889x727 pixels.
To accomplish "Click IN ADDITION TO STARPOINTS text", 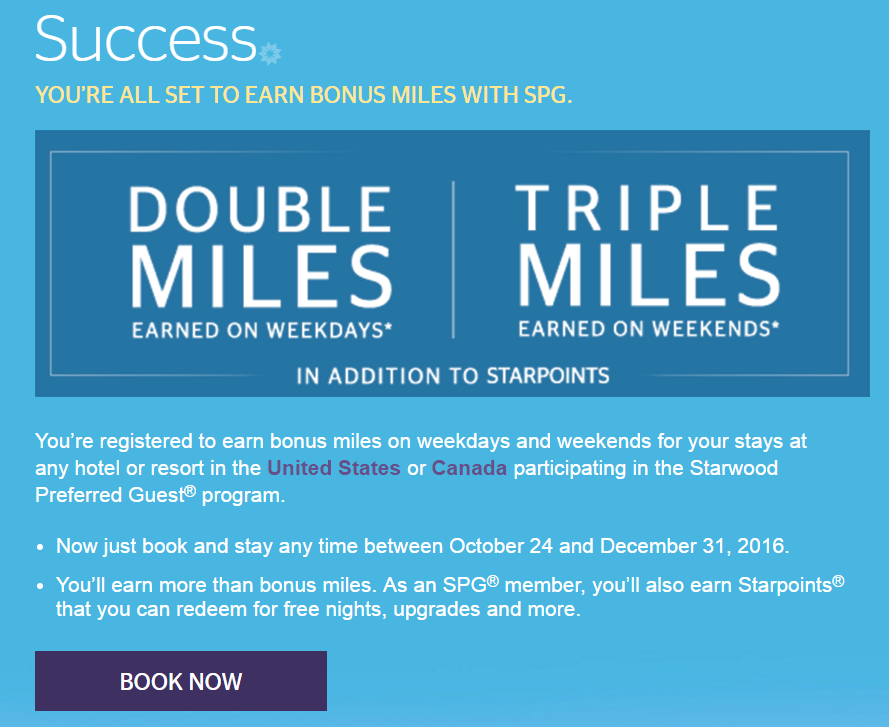I will click(x=452, y=375).
